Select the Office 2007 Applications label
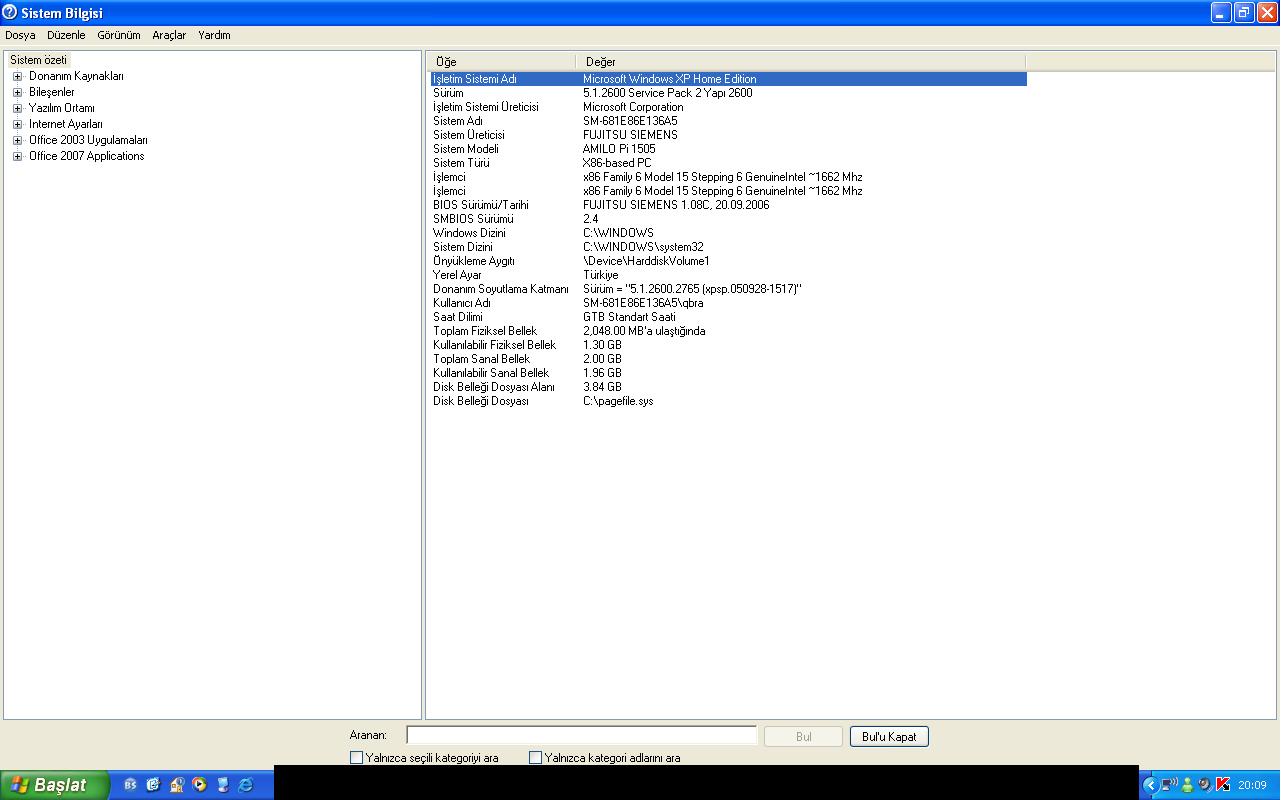This screenshot has width=1283, height=800. [86, 156]
